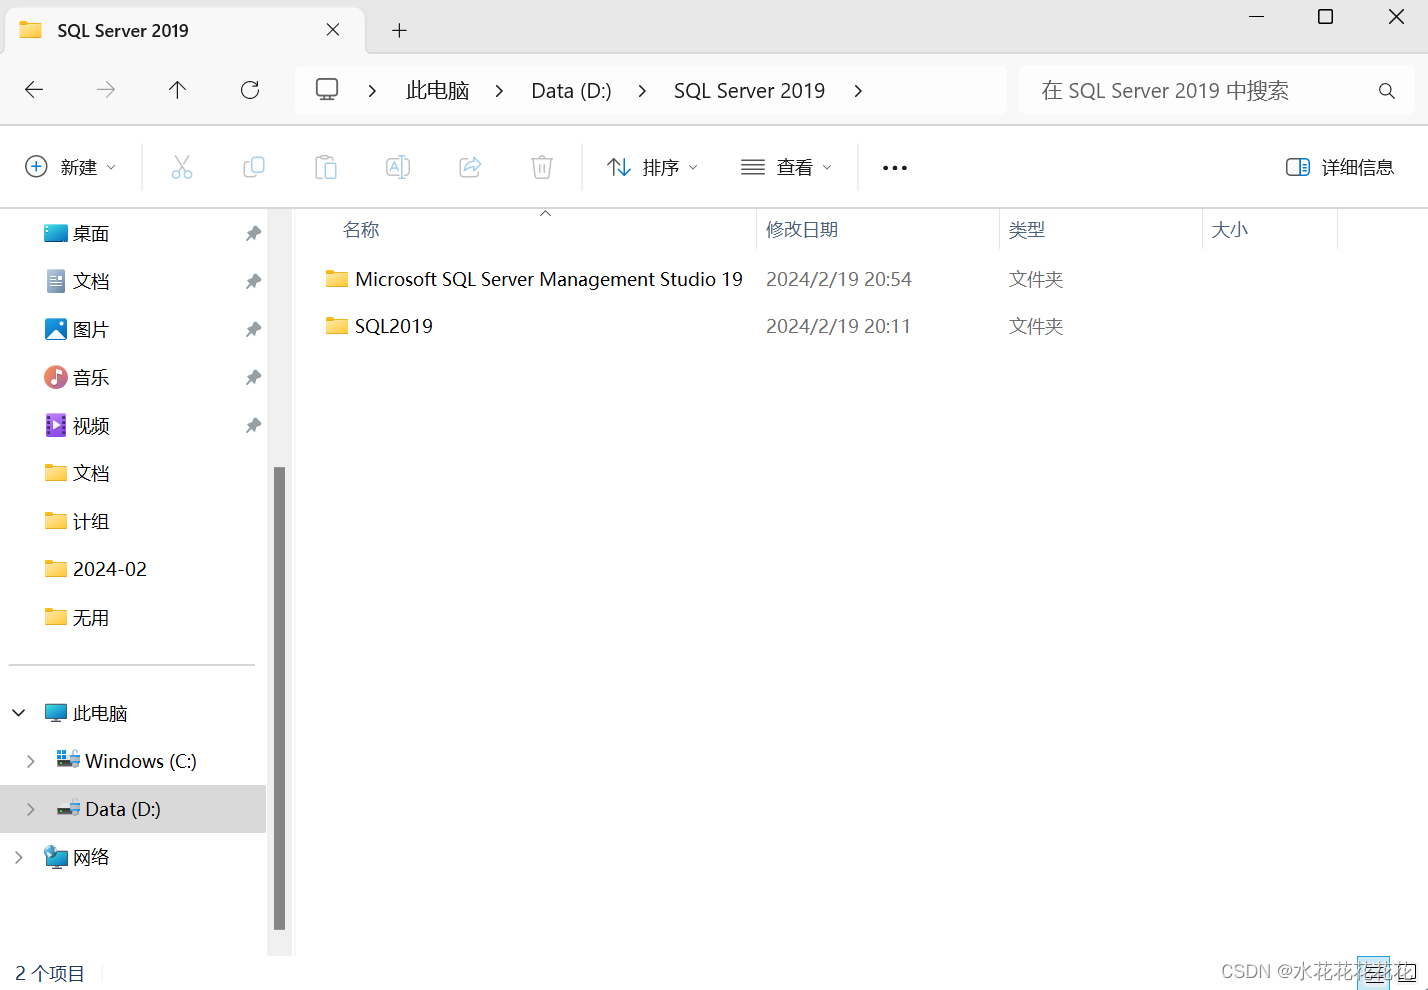Open the 计组 folder in sidebar
The height and width of the screenshot is (990, 1428).
pyautogui.click(x=91, y=521)
